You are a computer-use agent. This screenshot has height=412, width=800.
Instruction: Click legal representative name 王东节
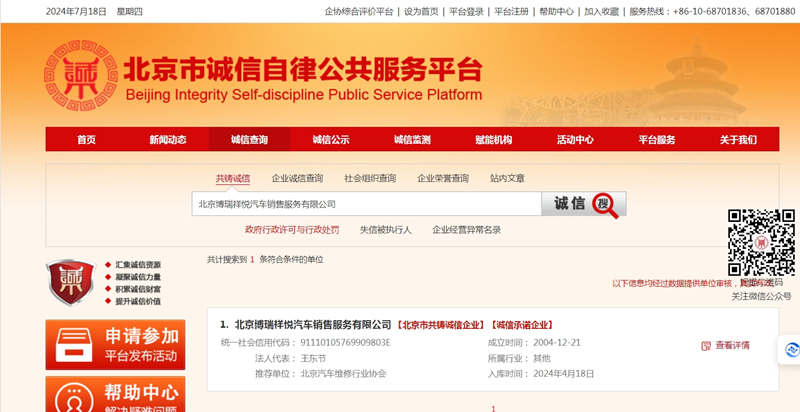(x=313, y=358)
